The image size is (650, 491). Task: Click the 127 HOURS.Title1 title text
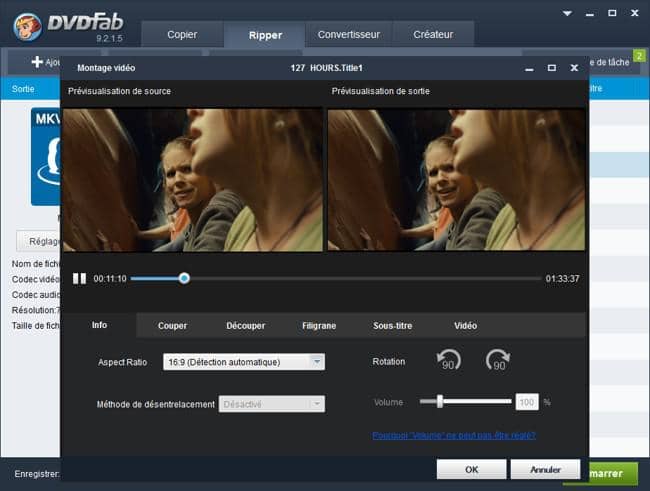click(x=327, y=68)
